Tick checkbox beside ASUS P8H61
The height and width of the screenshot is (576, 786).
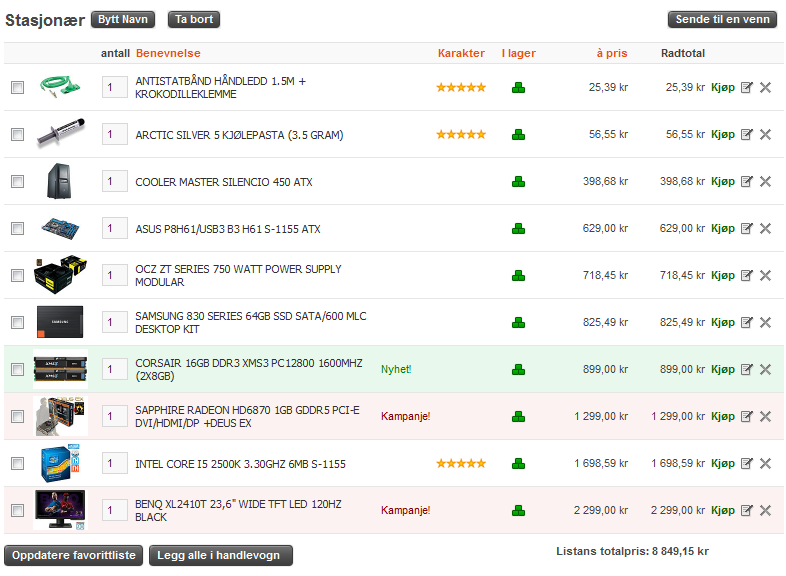coord(18,229)
